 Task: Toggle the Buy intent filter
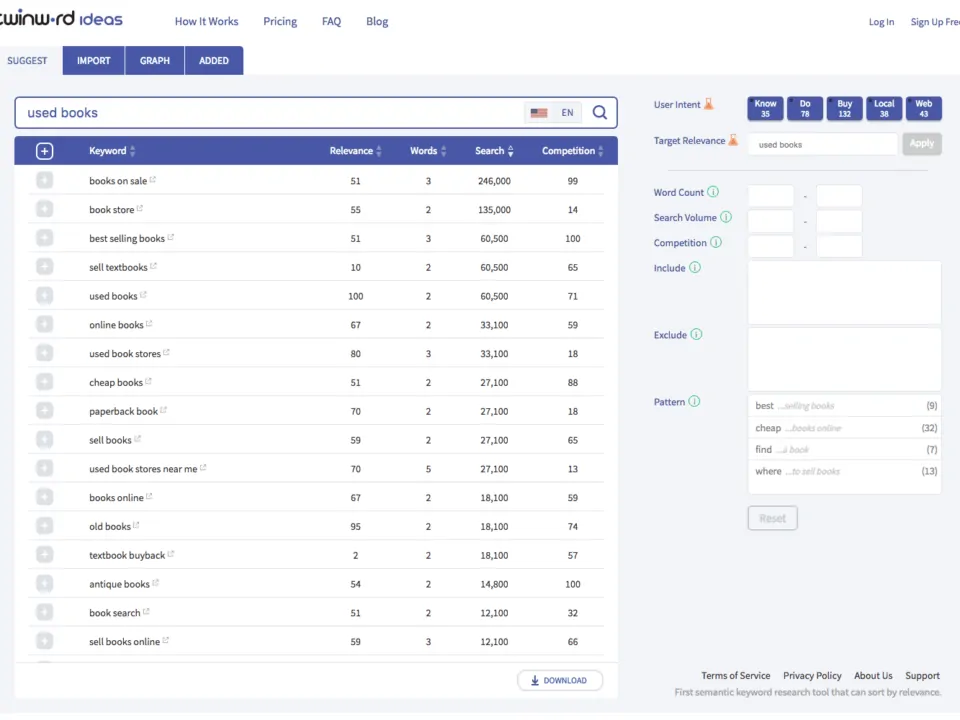pyautogui.click(x=845, y=108)
